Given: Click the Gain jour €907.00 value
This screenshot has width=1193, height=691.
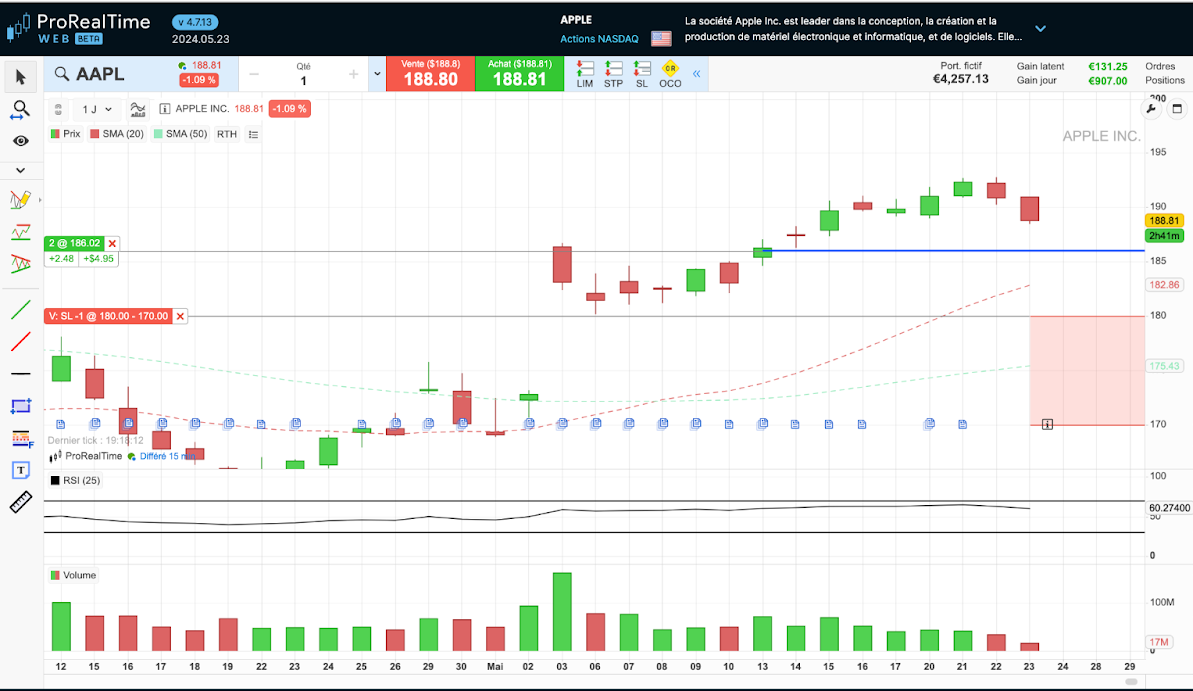Looking at the screenshot, I should pos(1108,81).
